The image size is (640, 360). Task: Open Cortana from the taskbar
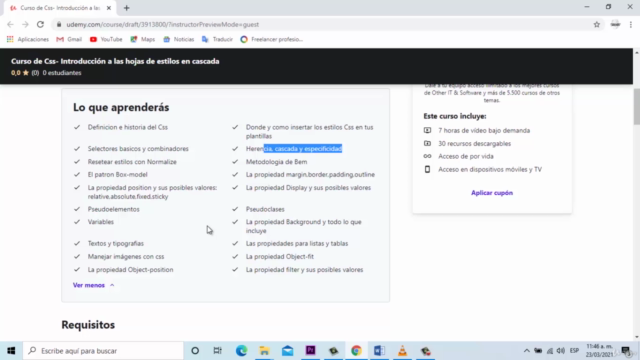click(x=195, y=351)
